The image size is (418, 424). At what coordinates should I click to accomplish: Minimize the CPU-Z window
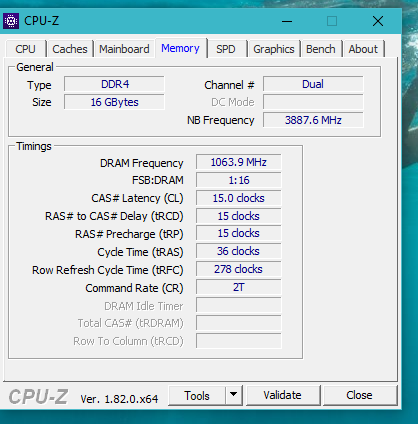[x=287, y=21]
